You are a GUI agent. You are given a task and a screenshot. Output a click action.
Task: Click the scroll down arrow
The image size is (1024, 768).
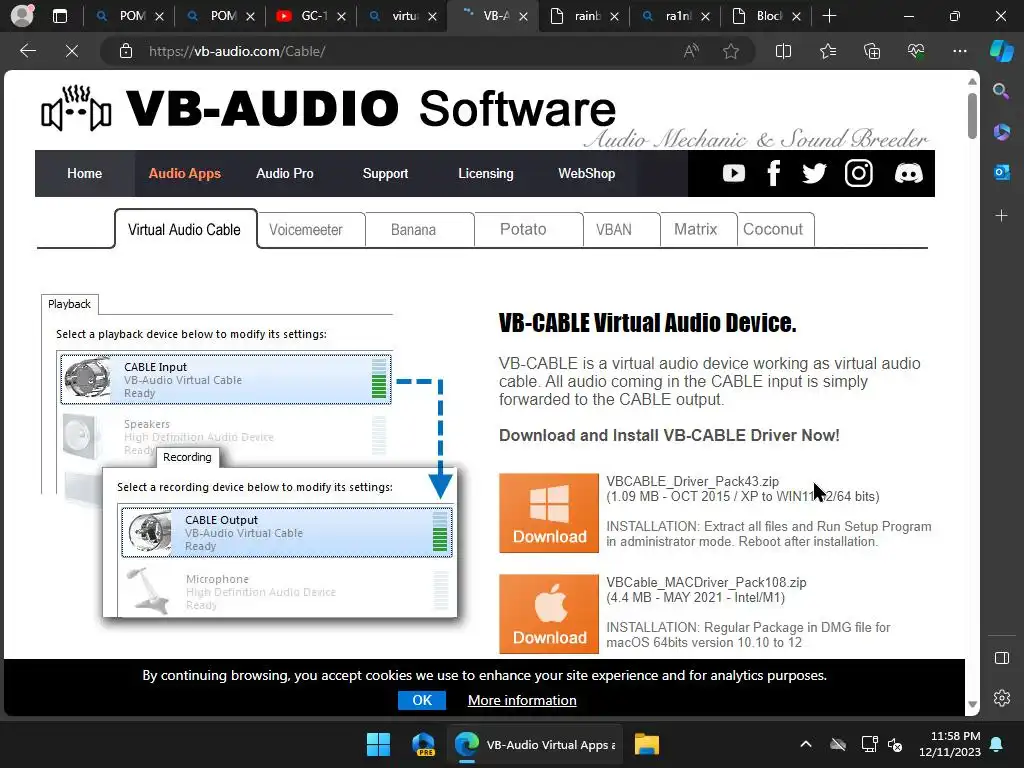click(972, 705)
